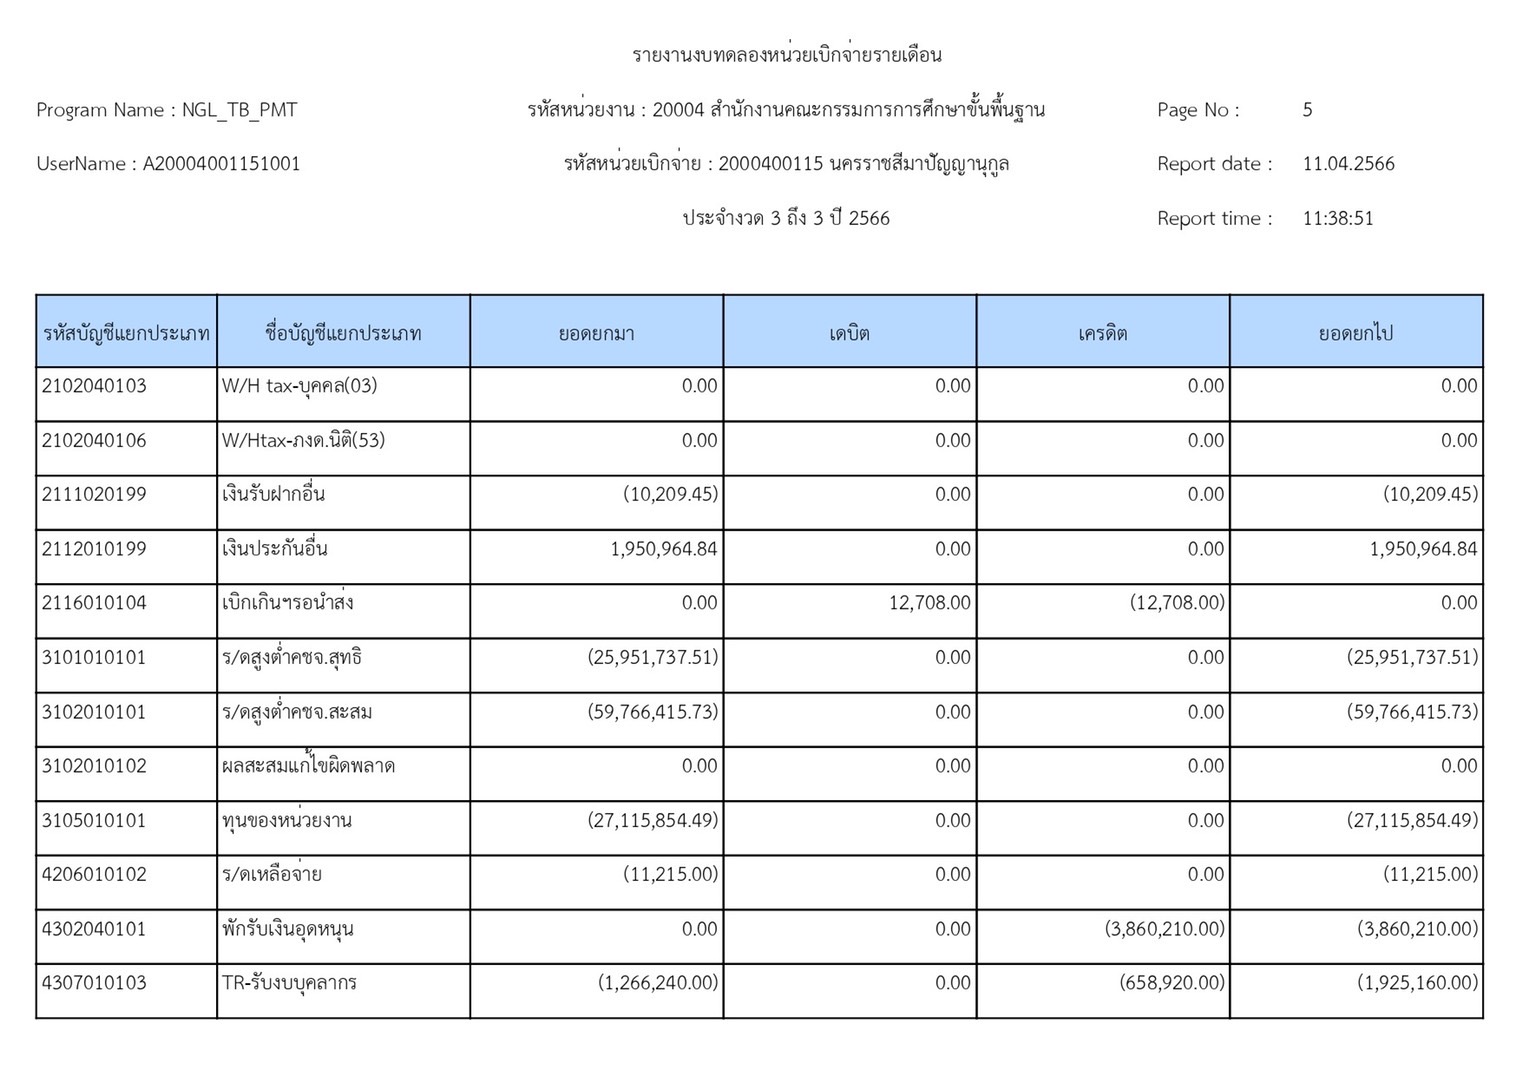Select account code 4307010103
This screenshot has height=1076, width=1522.
click(x=94, y=983)
